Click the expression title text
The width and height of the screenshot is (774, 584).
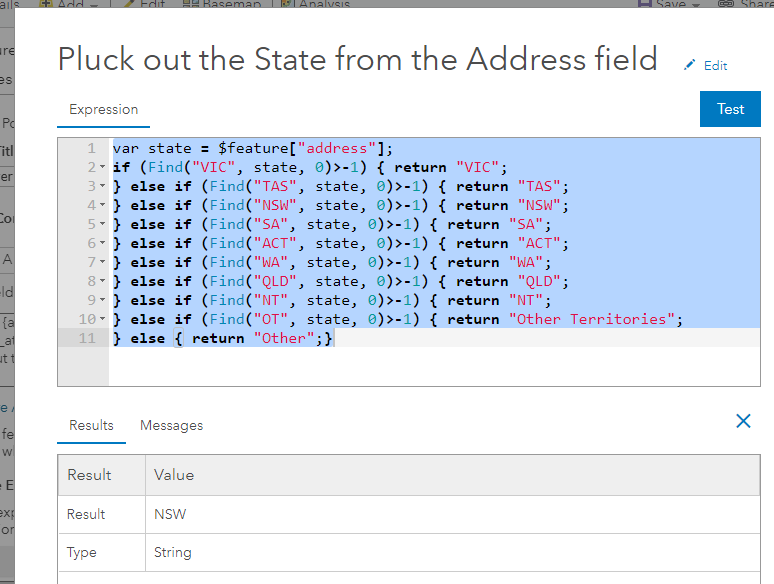pos(357,59)
